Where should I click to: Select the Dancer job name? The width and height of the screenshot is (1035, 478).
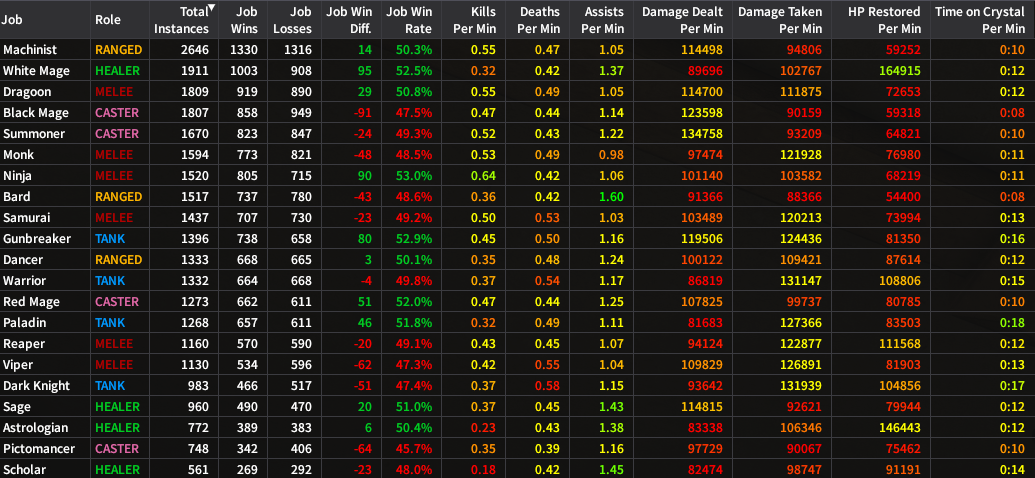pos(22,259)
